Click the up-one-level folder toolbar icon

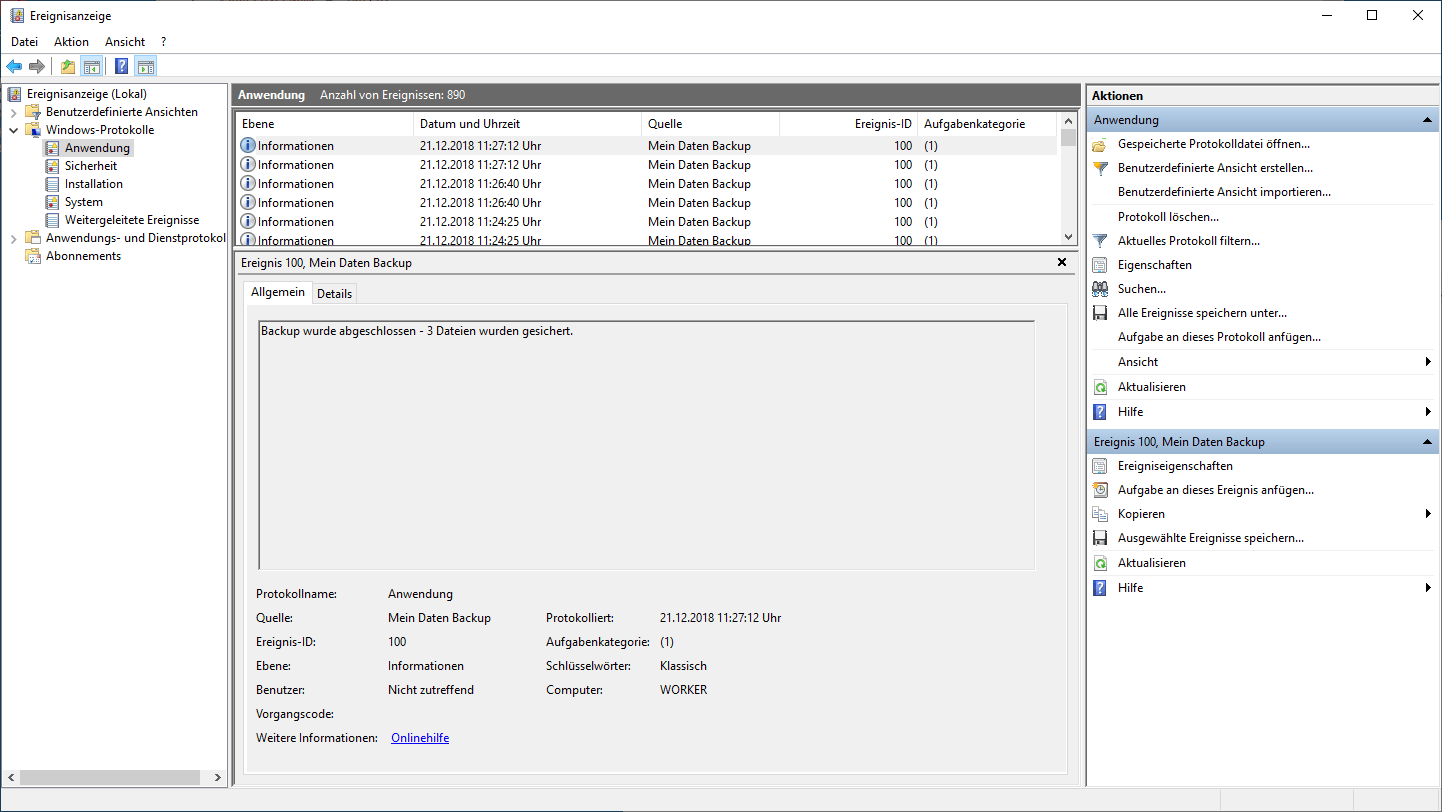click(x=68, y=67)
